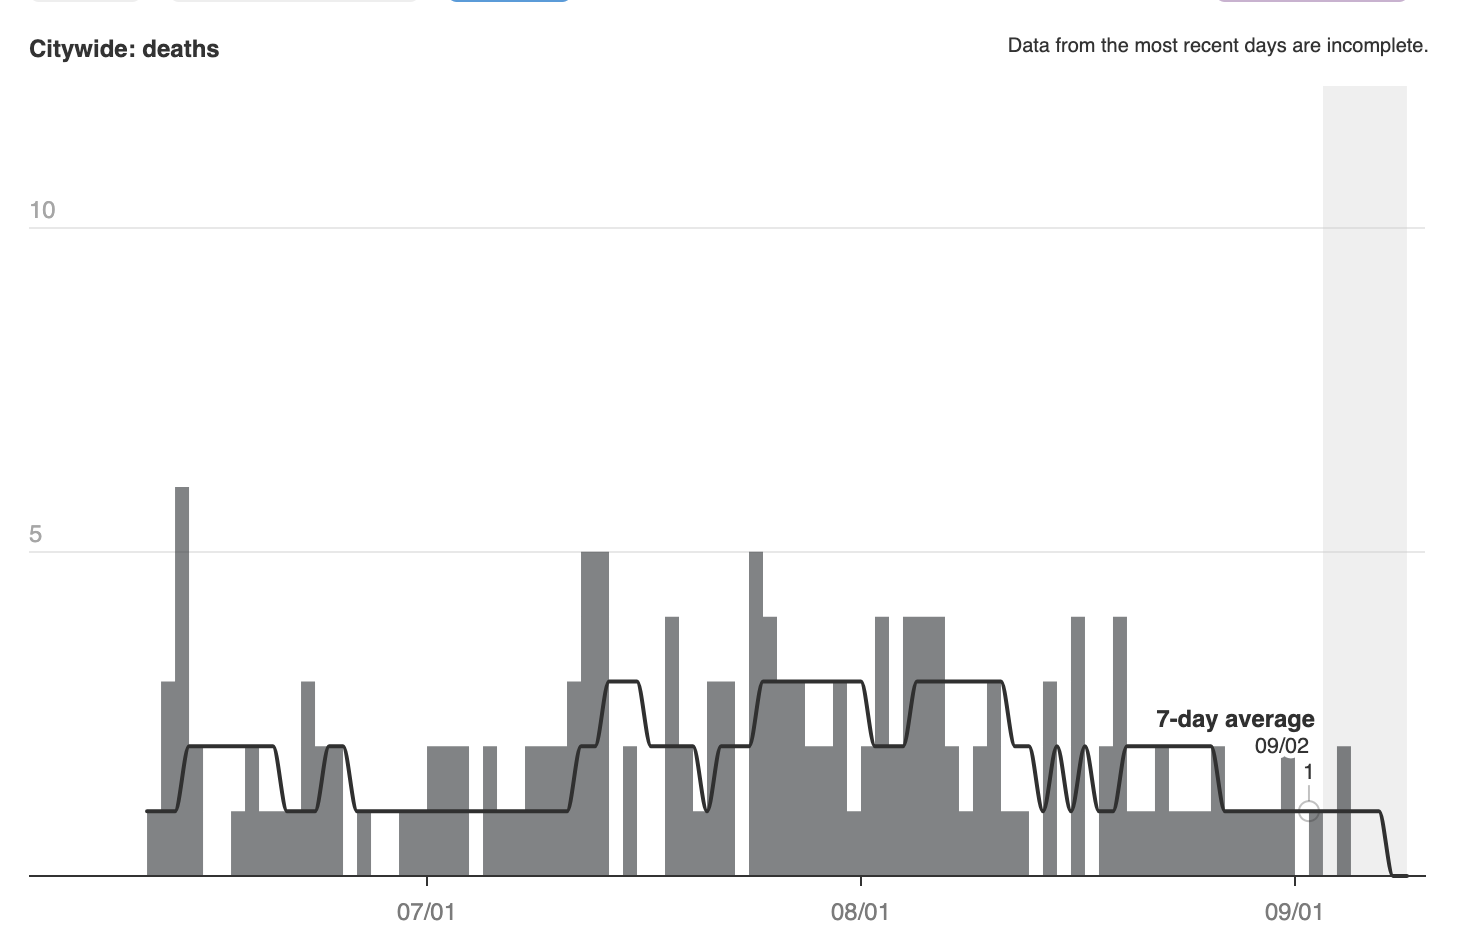Select the 07/01 x-axis date label
This screenshot has height=944, width=1470.
point(426,912)
